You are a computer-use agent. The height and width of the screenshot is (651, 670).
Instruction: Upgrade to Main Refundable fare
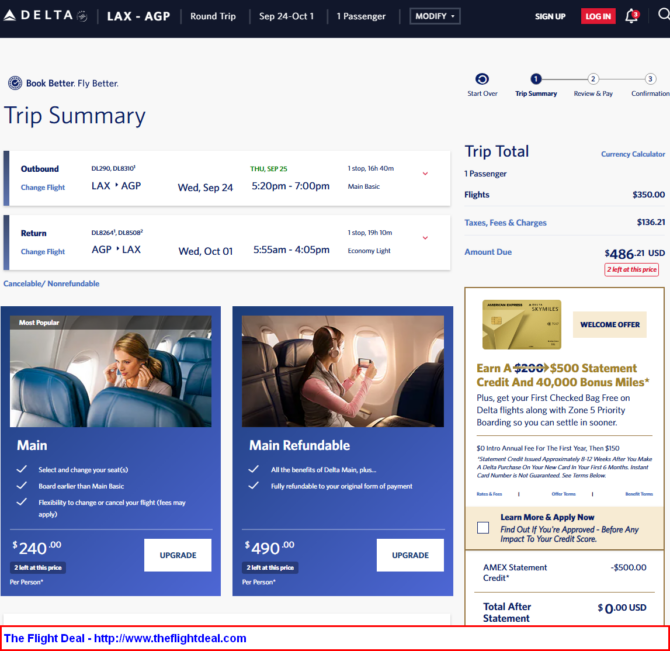click(409, 555)
